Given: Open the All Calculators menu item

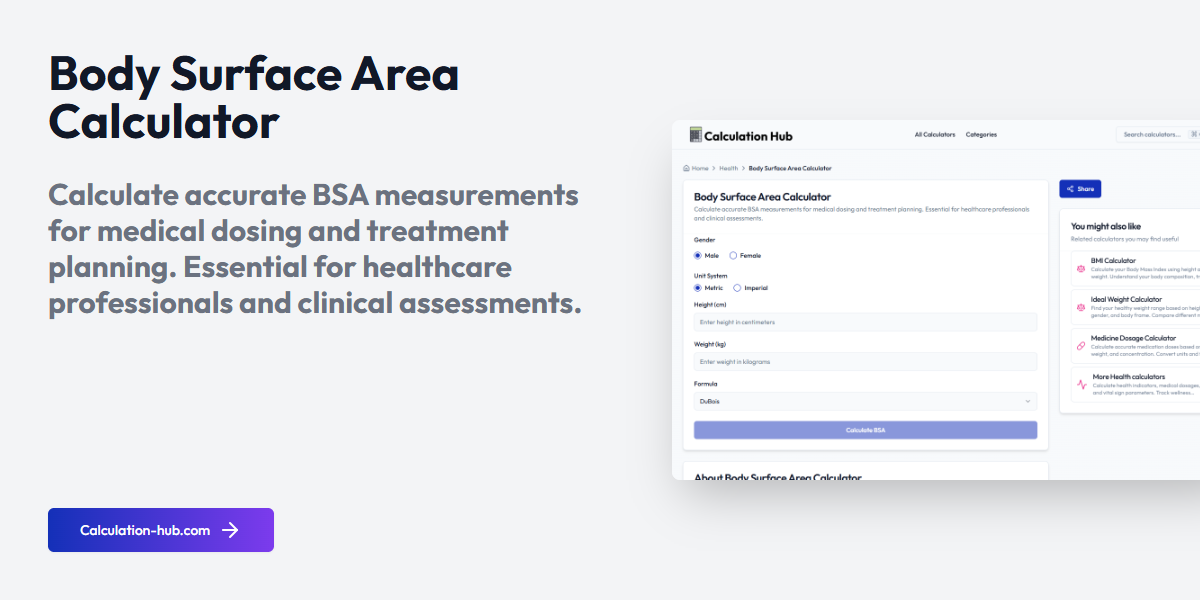Looking at the screenshot, I should (935, 134).
